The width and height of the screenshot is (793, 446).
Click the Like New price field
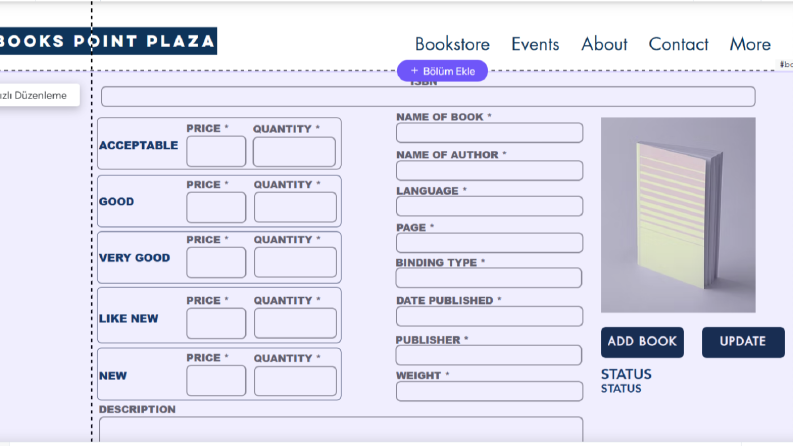coord(216,324)
